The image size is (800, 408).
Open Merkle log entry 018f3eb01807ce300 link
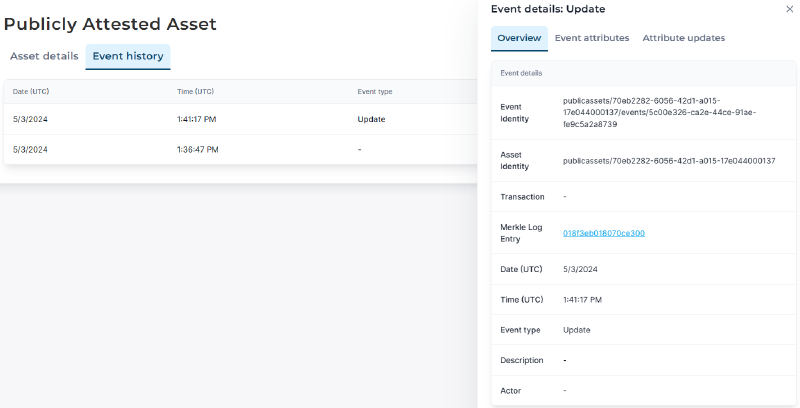tap(603, 233)
